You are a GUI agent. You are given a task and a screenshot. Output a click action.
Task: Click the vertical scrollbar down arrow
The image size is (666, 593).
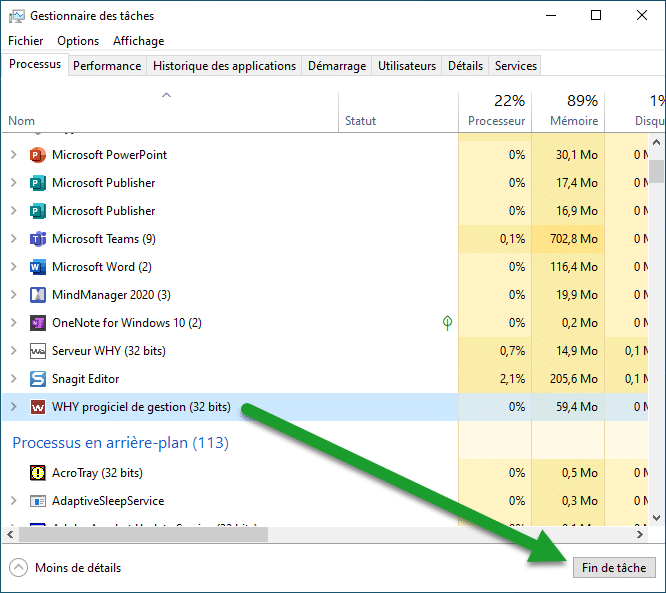[656, 518]
